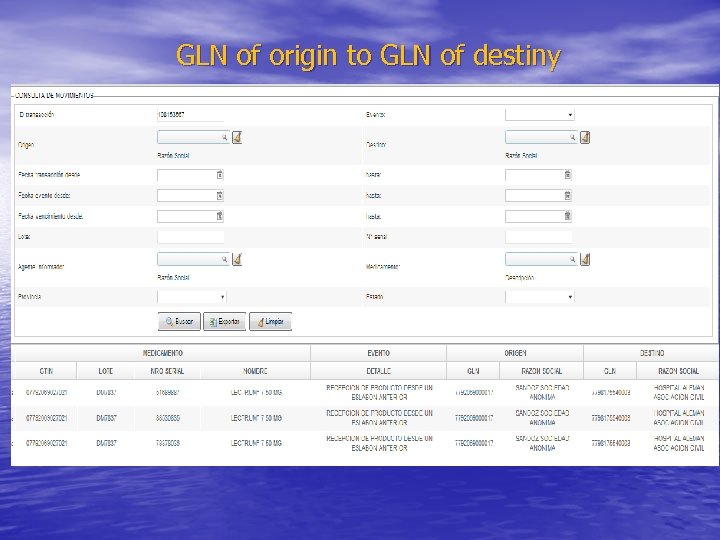Click the NRO SERIAL column header

click(167, 371)
